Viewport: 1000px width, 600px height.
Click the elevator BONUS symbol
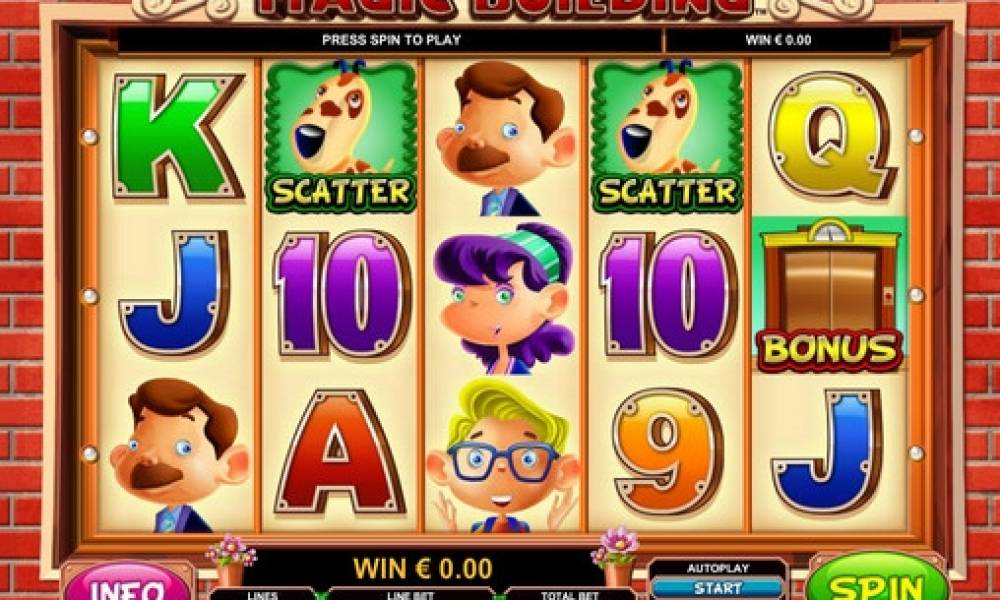click(829, 295)
